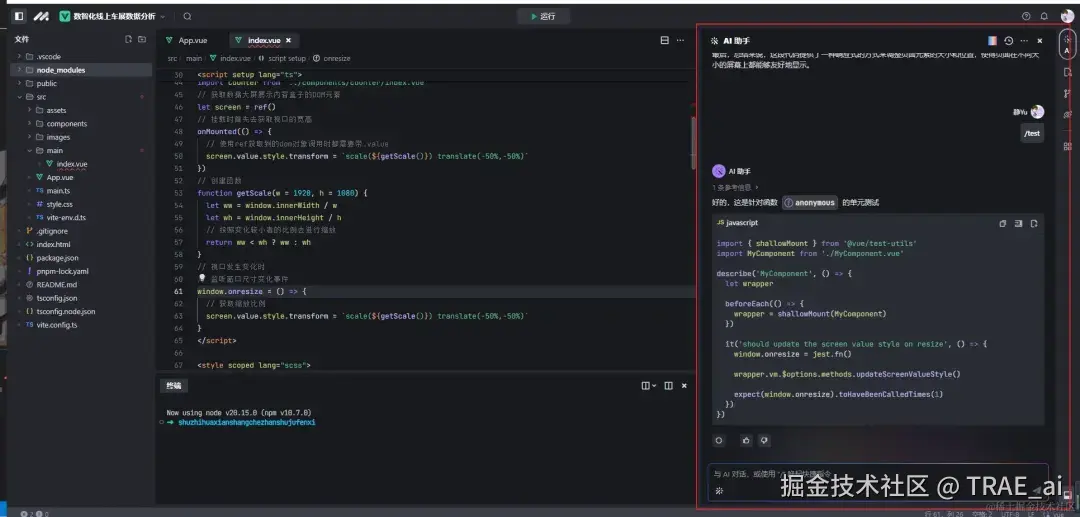Open AI assistant more-options ellipsis
Screen dimensions: 1080x517
[1024, 41]
